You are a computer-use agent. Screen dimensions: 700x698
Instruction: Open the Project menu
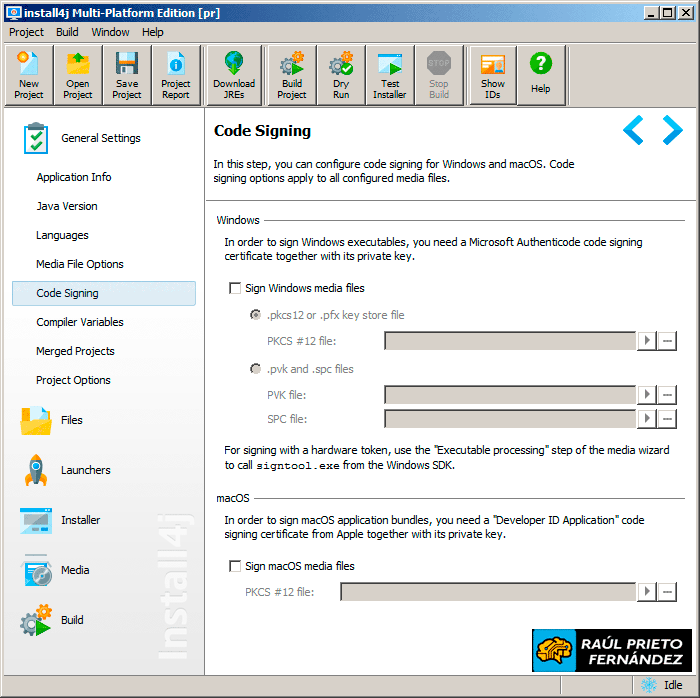click(26, 32)
